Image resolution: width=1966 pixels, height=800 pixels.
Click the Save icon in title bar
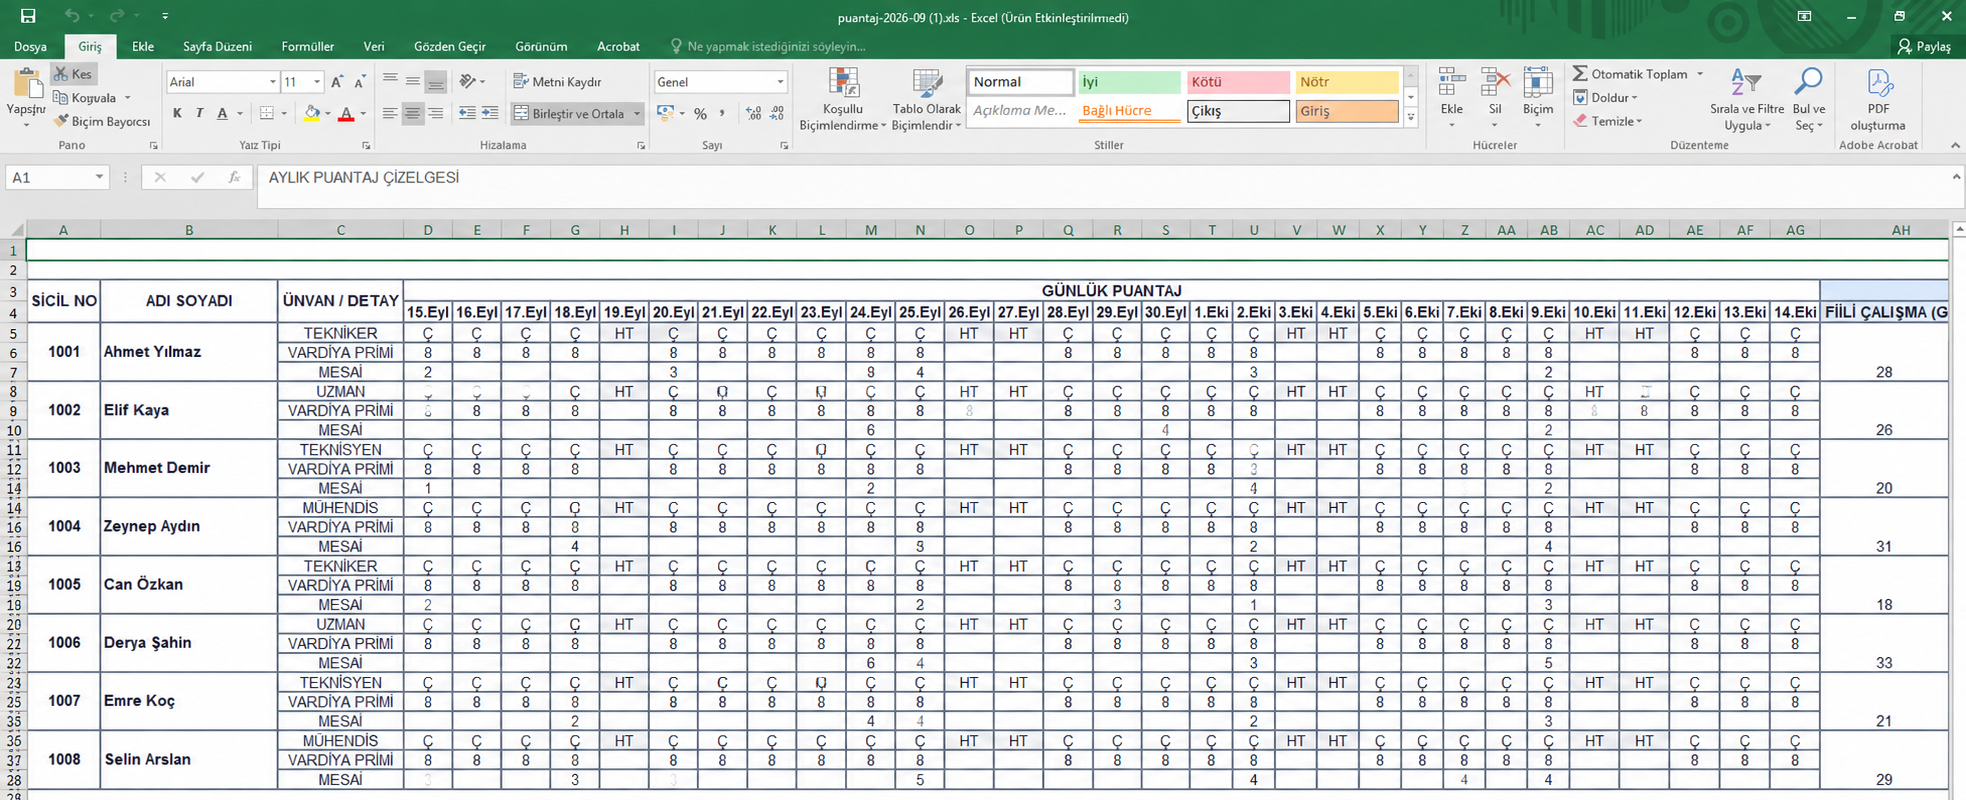[28, 16]
